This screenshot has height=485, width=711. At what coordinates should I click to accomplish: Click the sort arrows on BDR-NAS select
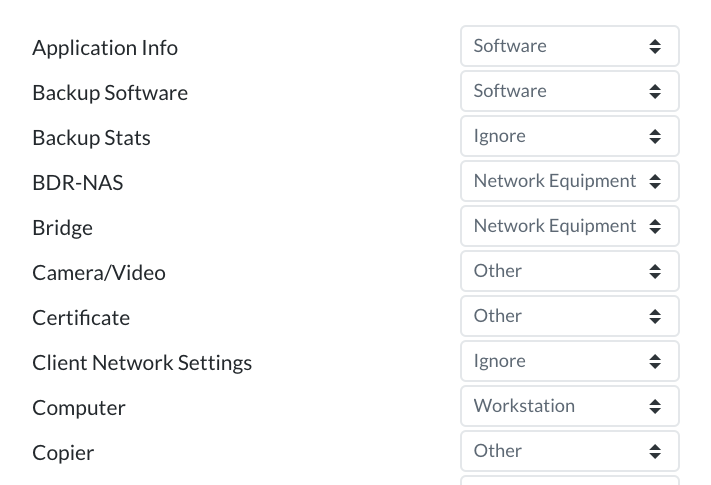tap(655, 181)
